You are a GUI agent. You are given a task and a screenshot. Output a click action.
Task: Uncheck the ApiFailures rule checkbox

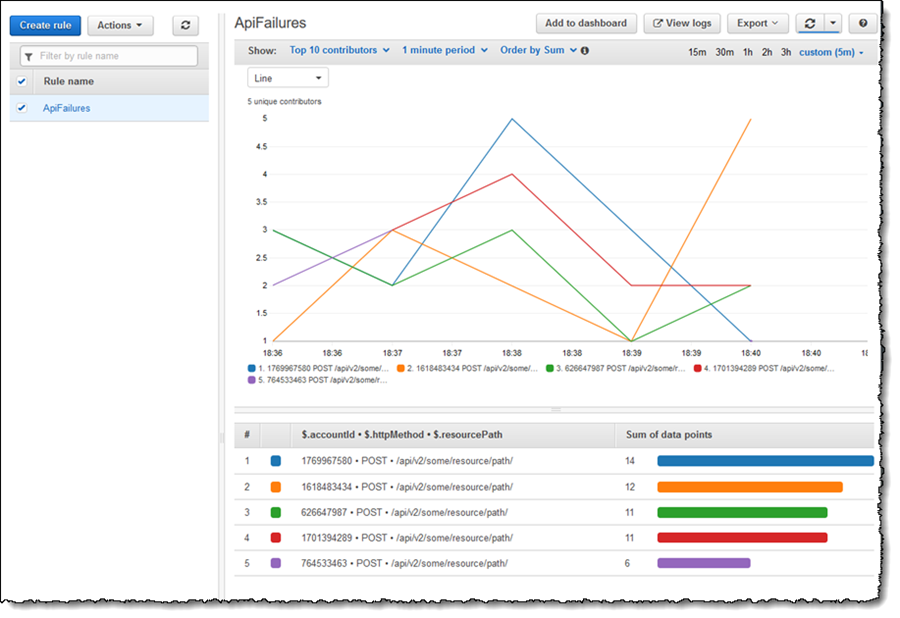tap(22, 108)
